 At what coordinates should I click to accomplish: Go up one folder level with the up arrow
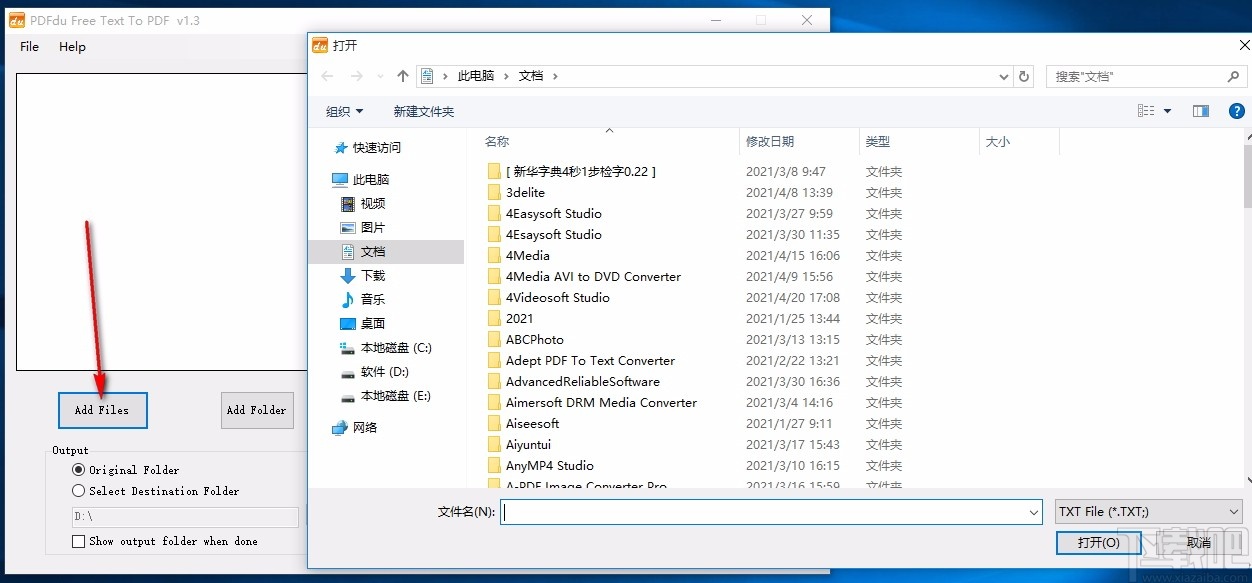(402, 75)
